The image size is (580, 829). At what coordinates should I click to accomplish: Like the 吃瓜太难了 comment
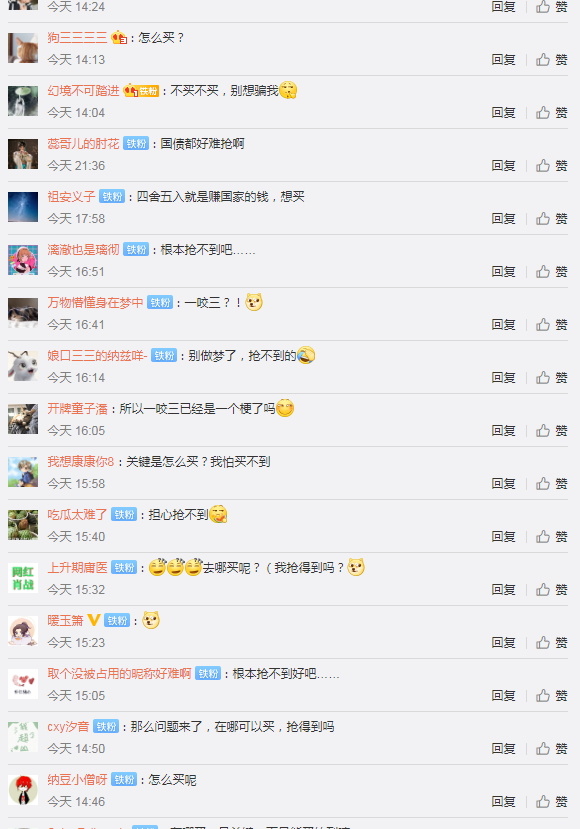click(x=551, y=537)
